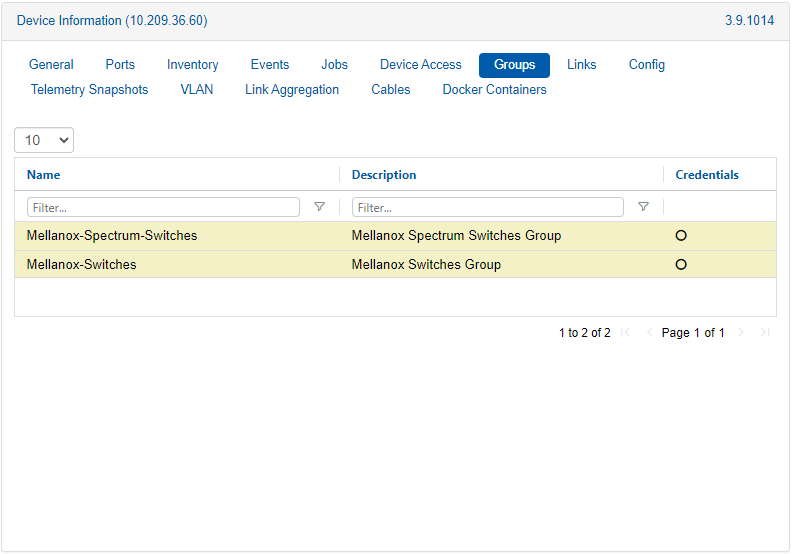Screen dimensions: 792x554
Task: Click the Name column filter icon
Action: 319,207
